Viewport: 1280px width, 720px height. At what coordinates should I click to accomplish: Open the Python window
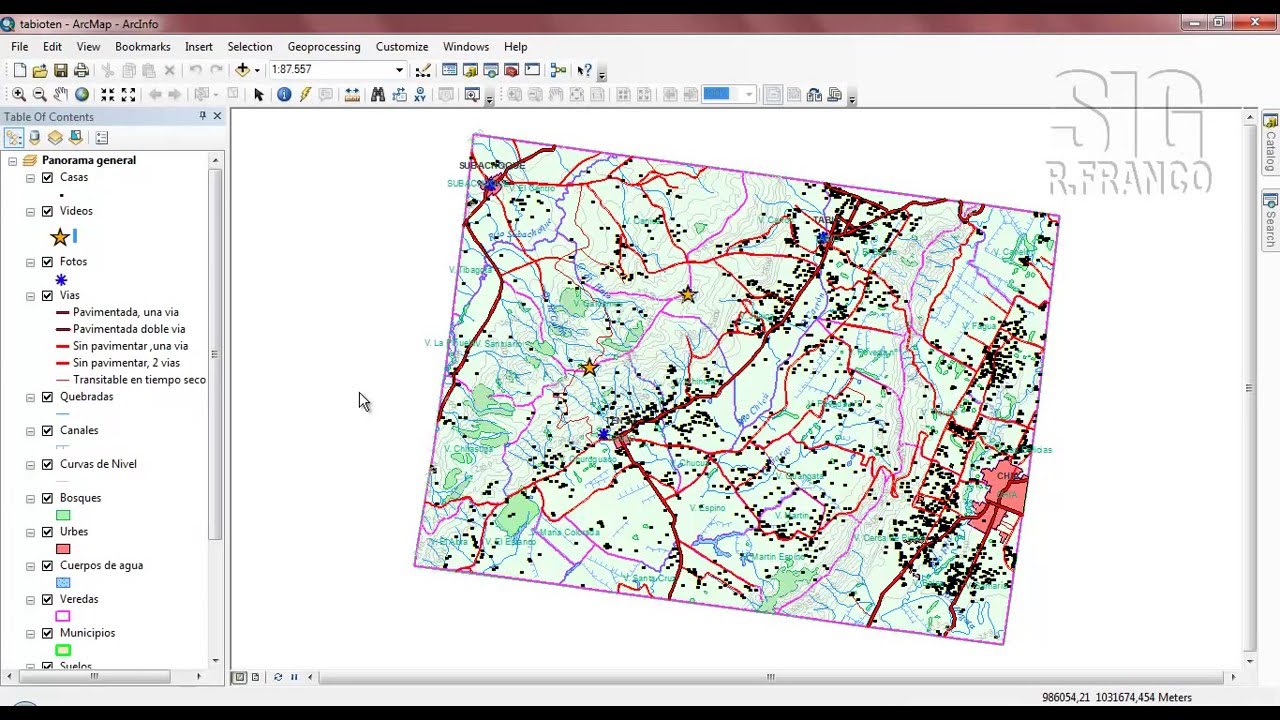[x=532, y=70]
